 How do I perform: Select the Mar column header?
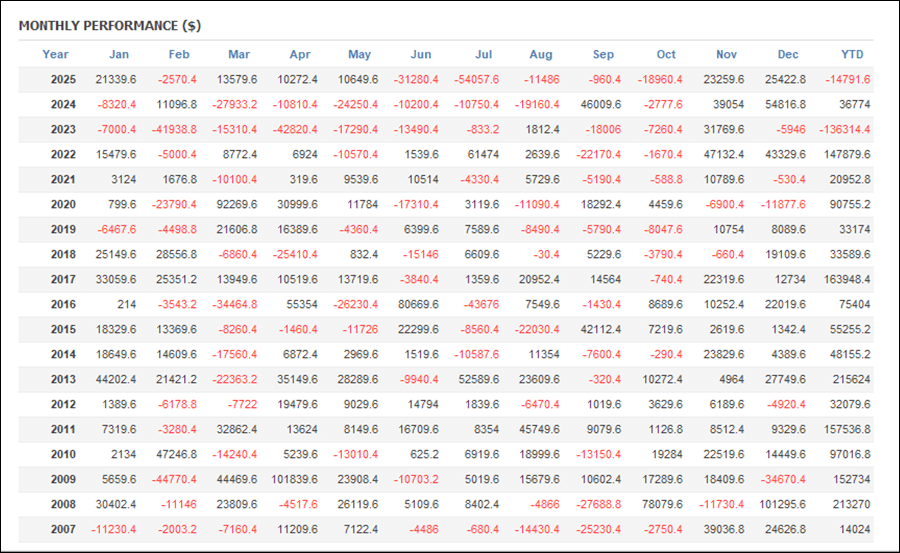pyautogui.click(x=239, y=54)
